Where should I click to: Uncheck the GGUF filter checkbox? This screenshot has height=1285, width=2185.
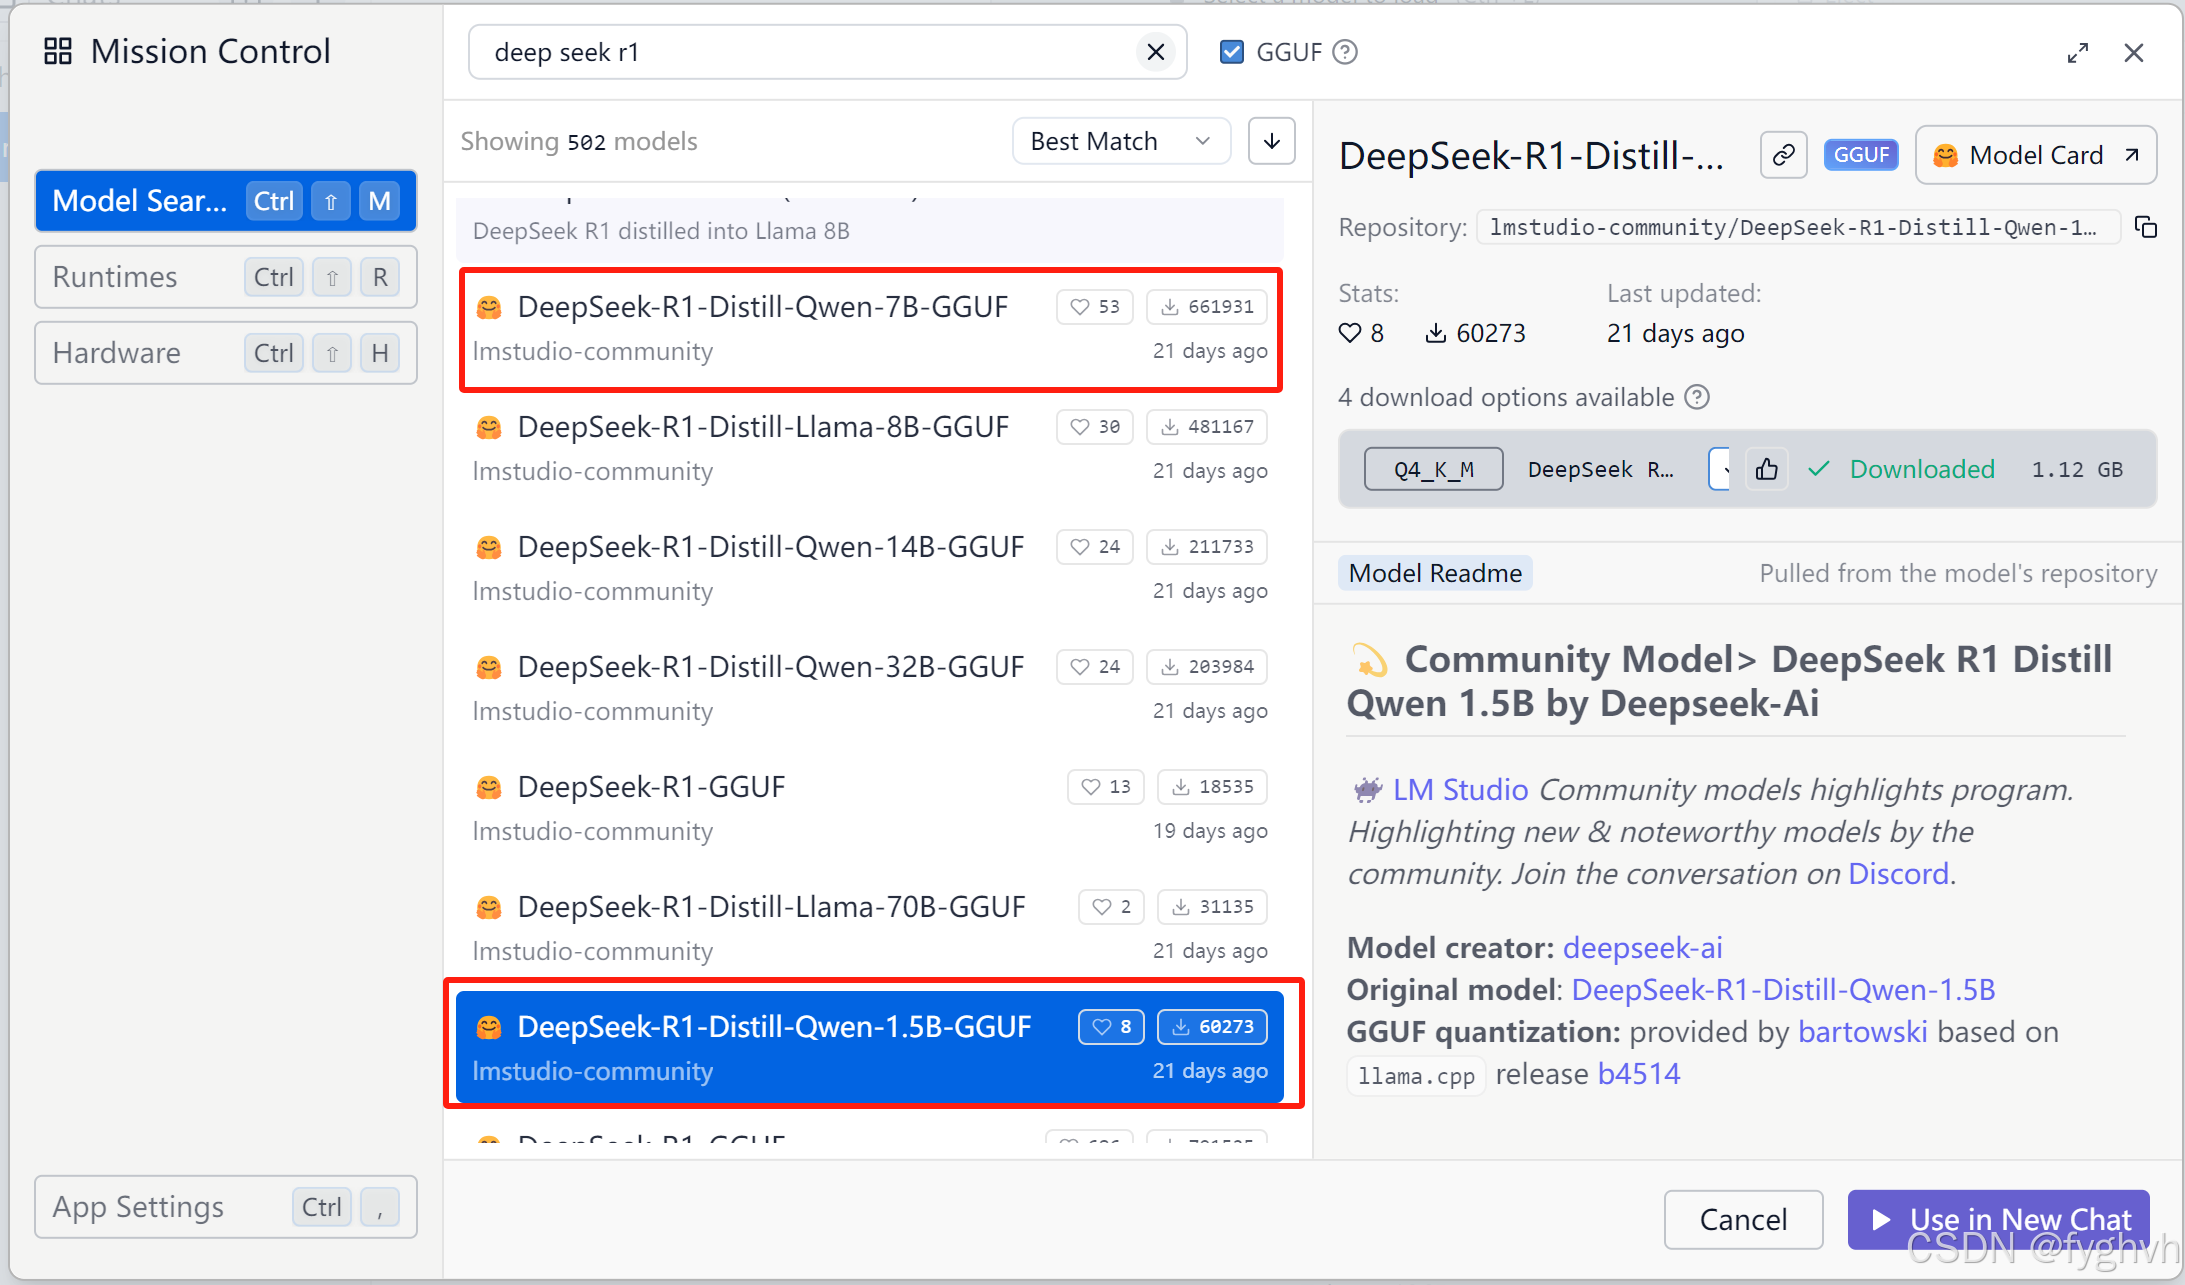coord(1232,52)
